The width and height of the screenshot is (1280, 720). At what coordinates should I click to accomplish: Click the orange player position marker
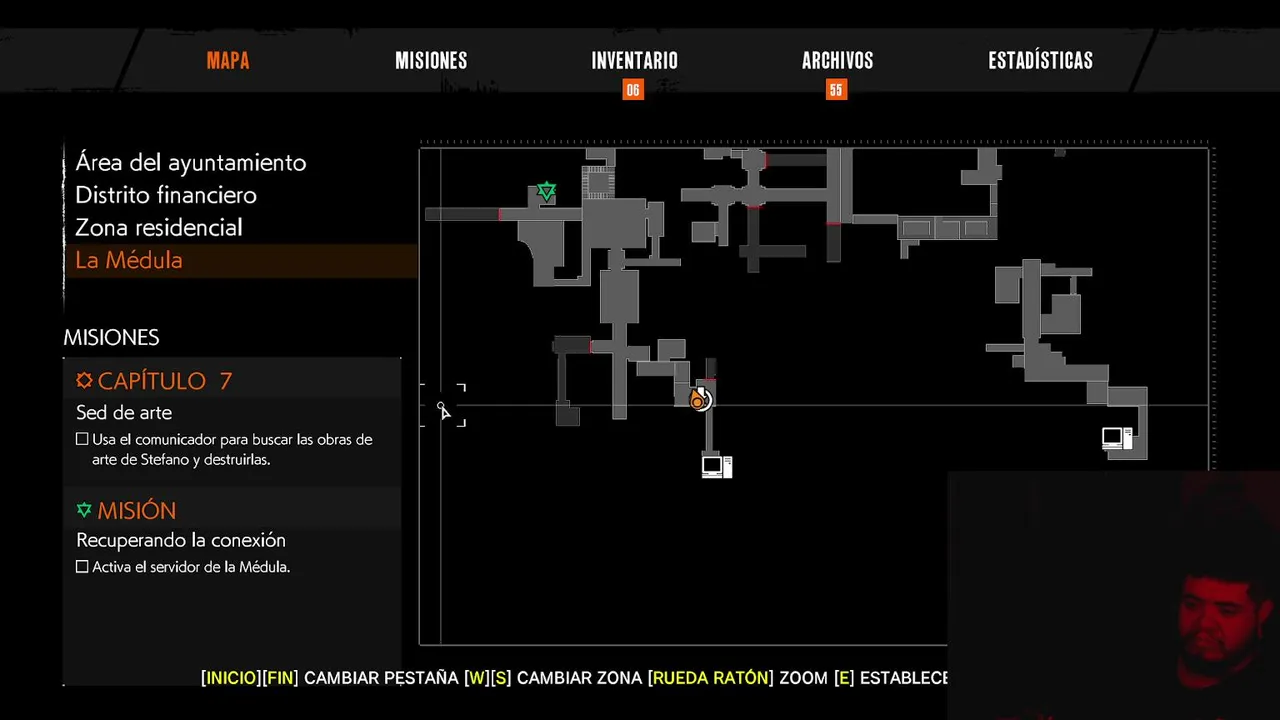coord(699,400)
